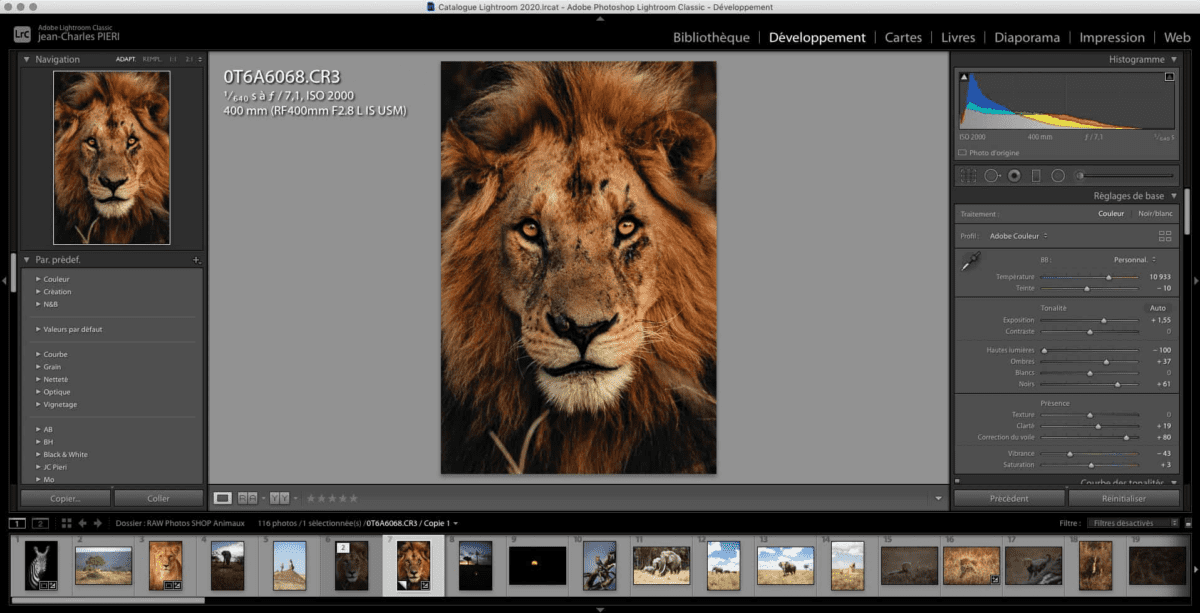The width and height of the screenshot is (1200, 613).
Task: Click the Précédent button
Action: tap(1009, 498)
